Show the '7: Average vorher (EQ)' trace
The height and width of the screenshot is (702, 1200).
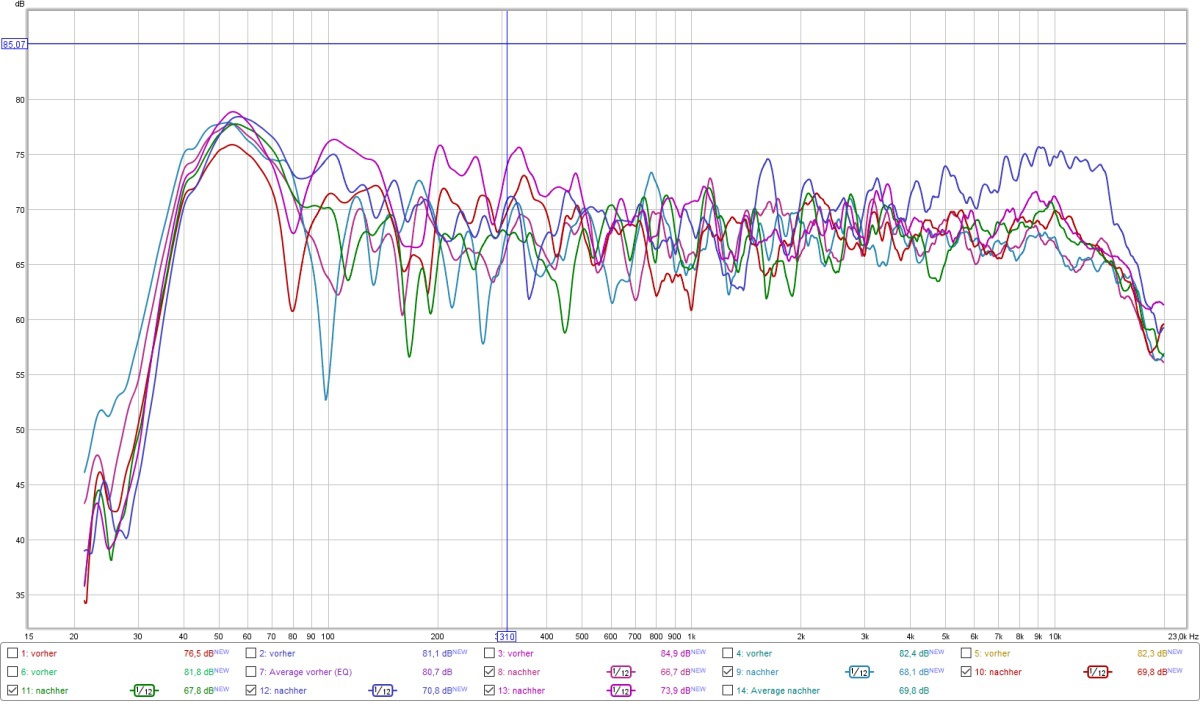click(251, 672)
